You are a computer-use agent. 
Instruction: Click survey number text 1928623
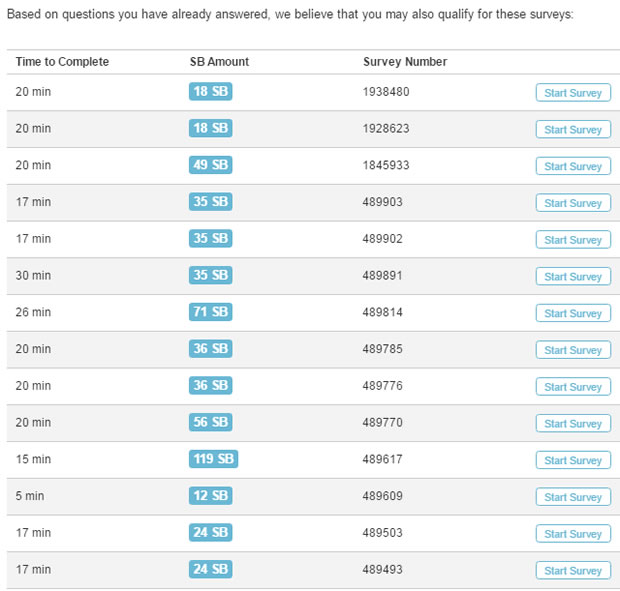click(386, 128)
